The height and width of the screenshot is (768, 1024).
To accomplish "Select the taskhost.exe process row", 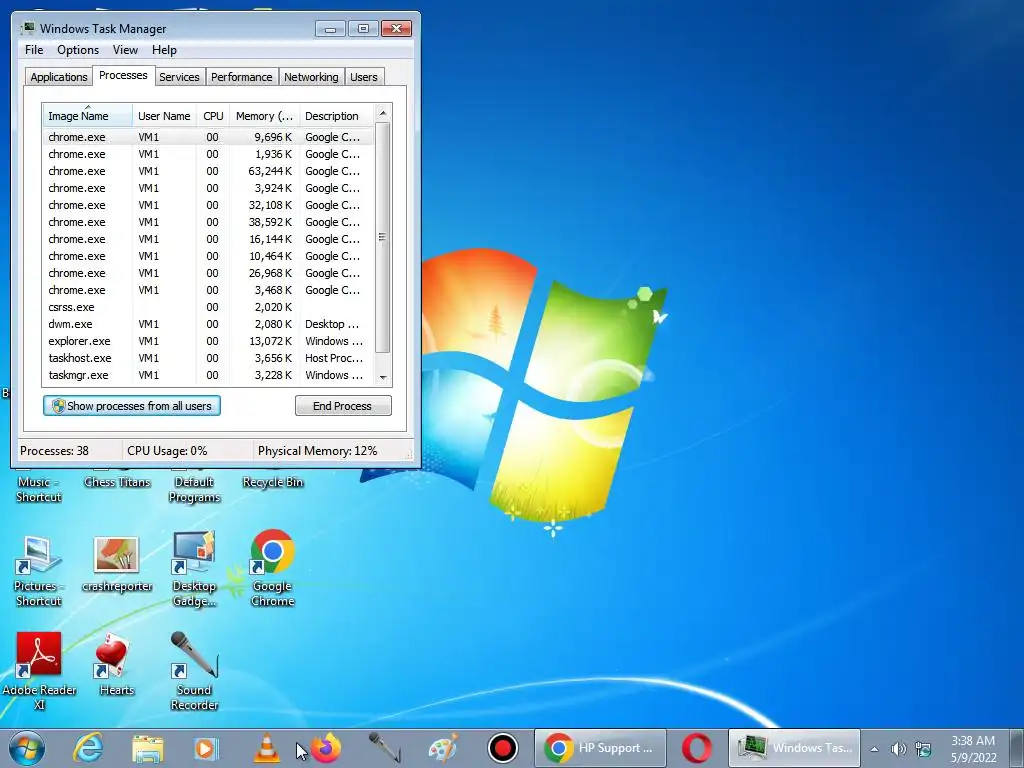I will click(x=208, y=358).
